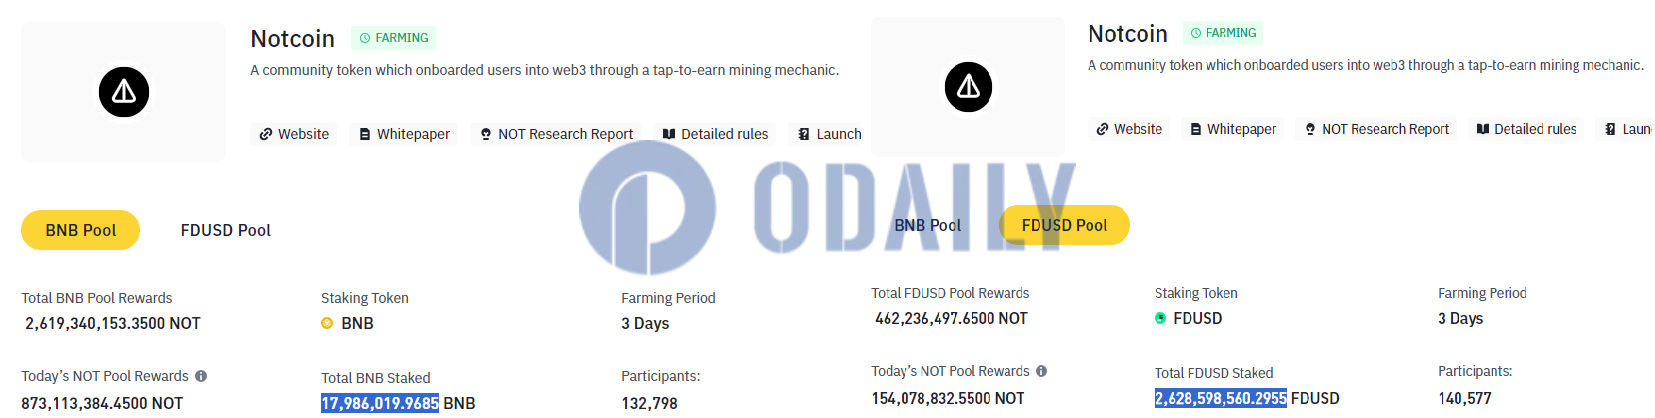Click value 462,236,497.6500 NOT
This screenshot has width=1655, height=418.
click(x=951, y=318)
